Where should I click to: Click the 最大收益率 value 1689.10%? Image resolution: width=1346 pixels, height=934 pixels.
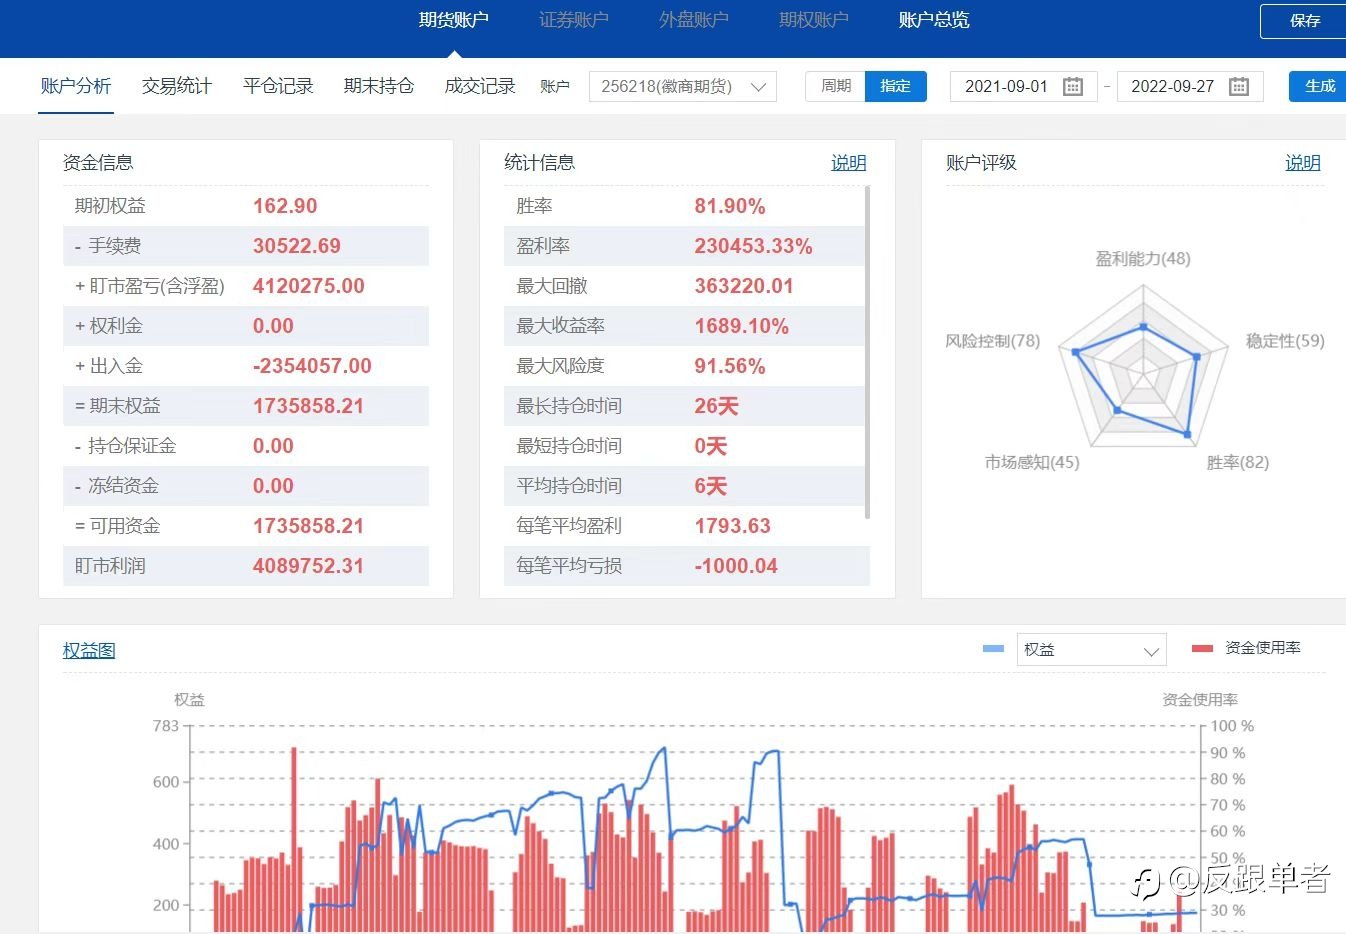click(x=742, y=326)
